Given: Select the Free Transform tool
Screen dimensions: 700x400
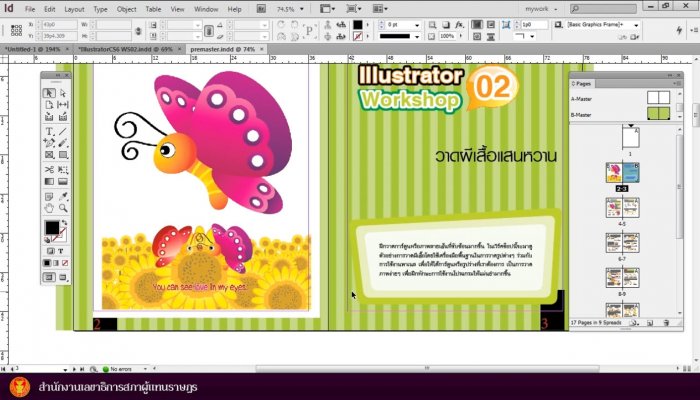Looking at the screenshot, I should tap(63, 170).
